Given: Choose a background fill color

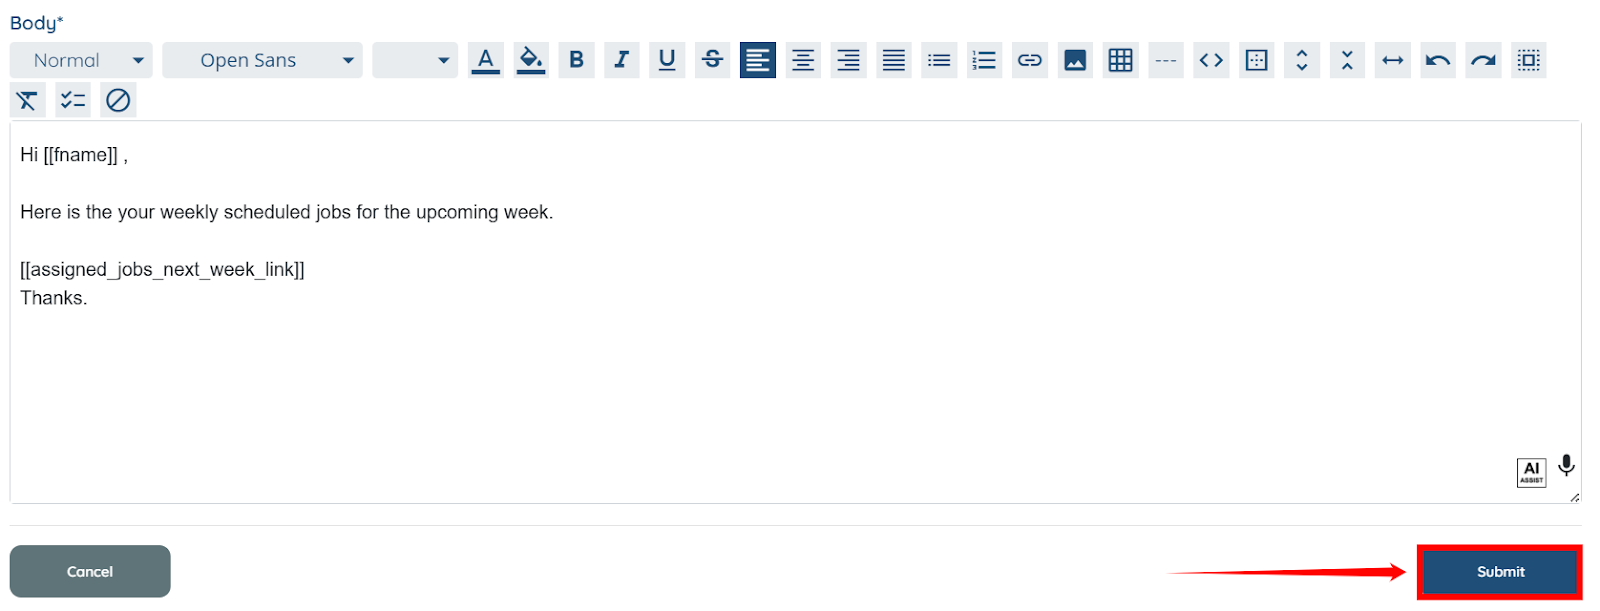Looking at the screenshot, I should pos(531,60).
